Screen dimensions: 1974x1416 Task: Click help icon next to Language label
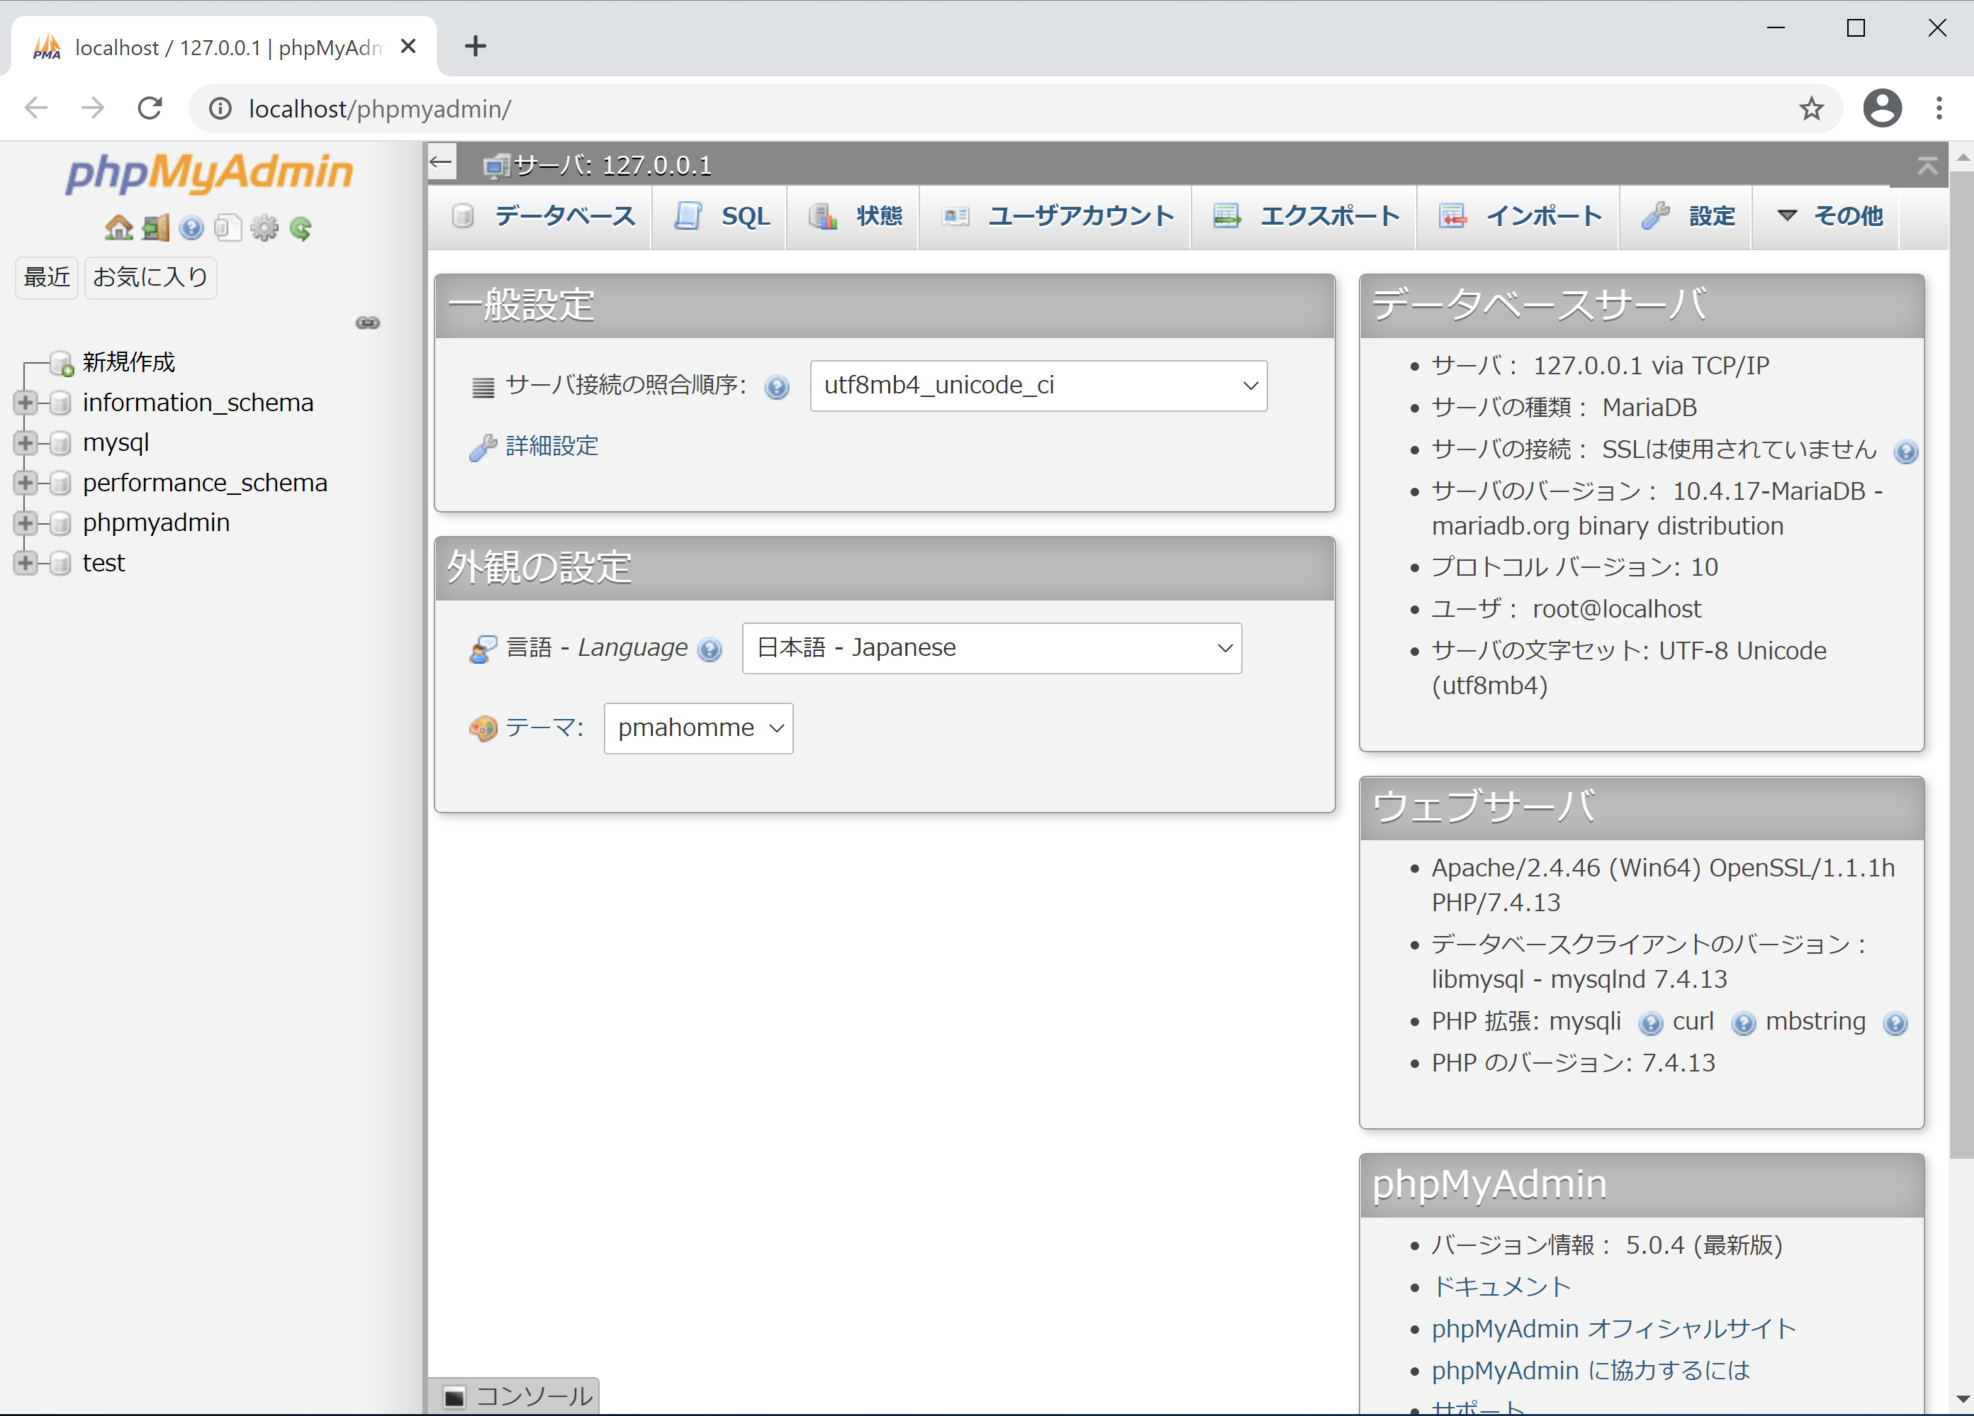point(710,650)
